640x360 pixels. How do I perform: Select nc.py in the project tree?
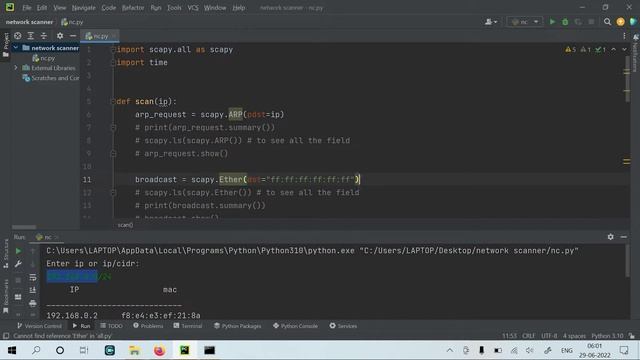pyautogui.click(x=43, y=58)
